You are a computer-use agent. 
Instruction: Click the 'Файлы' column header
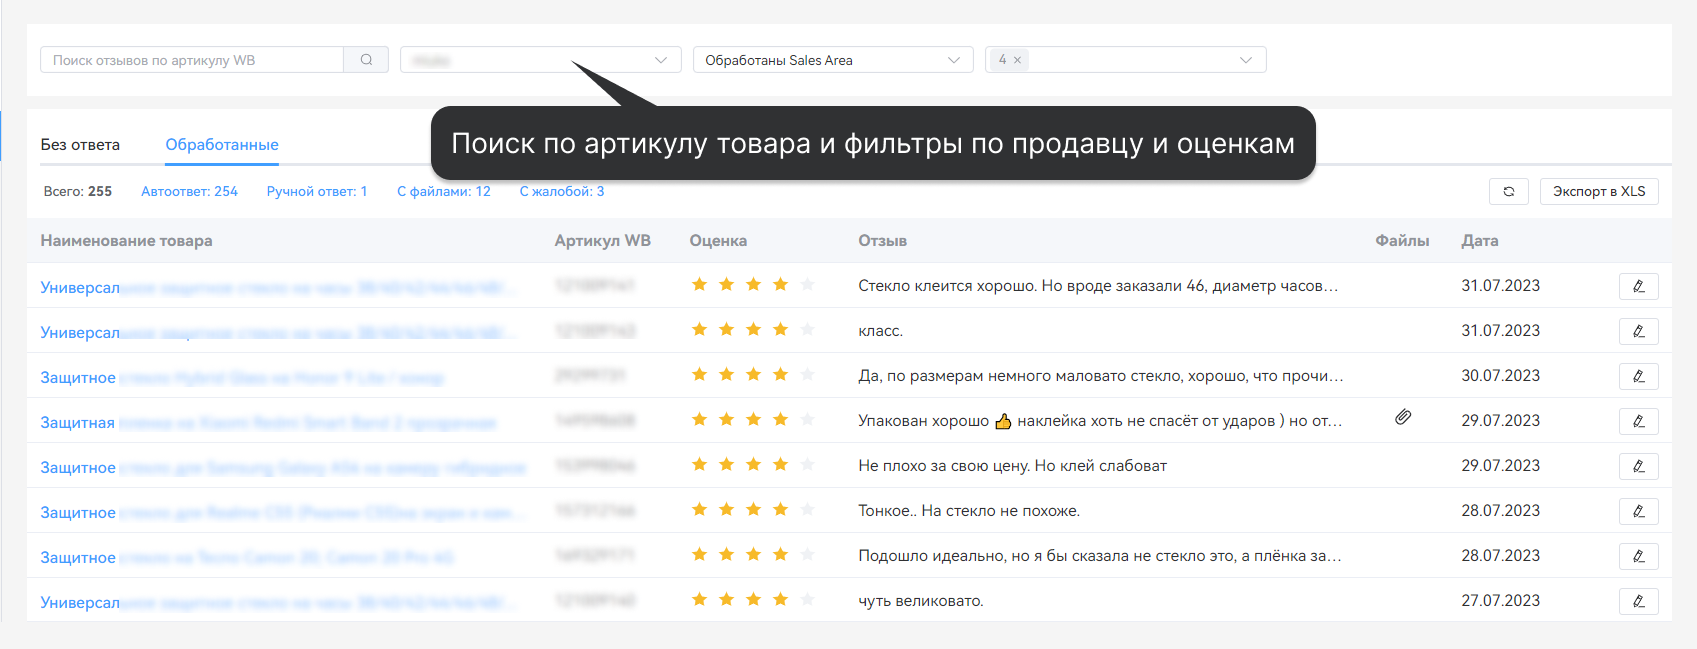(x=1402, y=241)
